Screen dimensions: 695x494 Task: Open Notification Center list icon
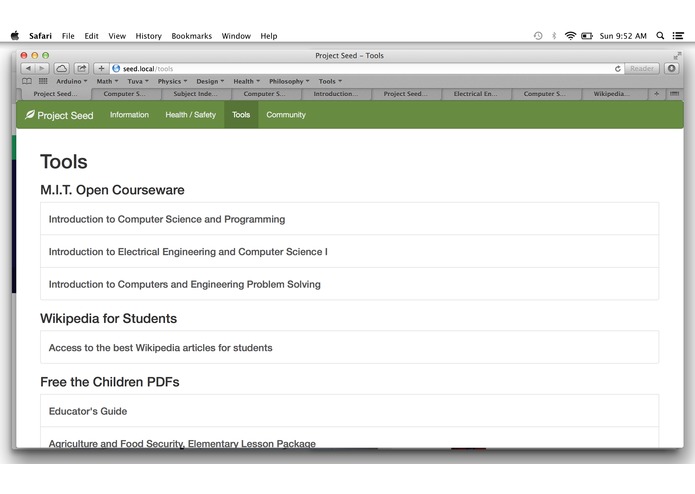(678, 36)
